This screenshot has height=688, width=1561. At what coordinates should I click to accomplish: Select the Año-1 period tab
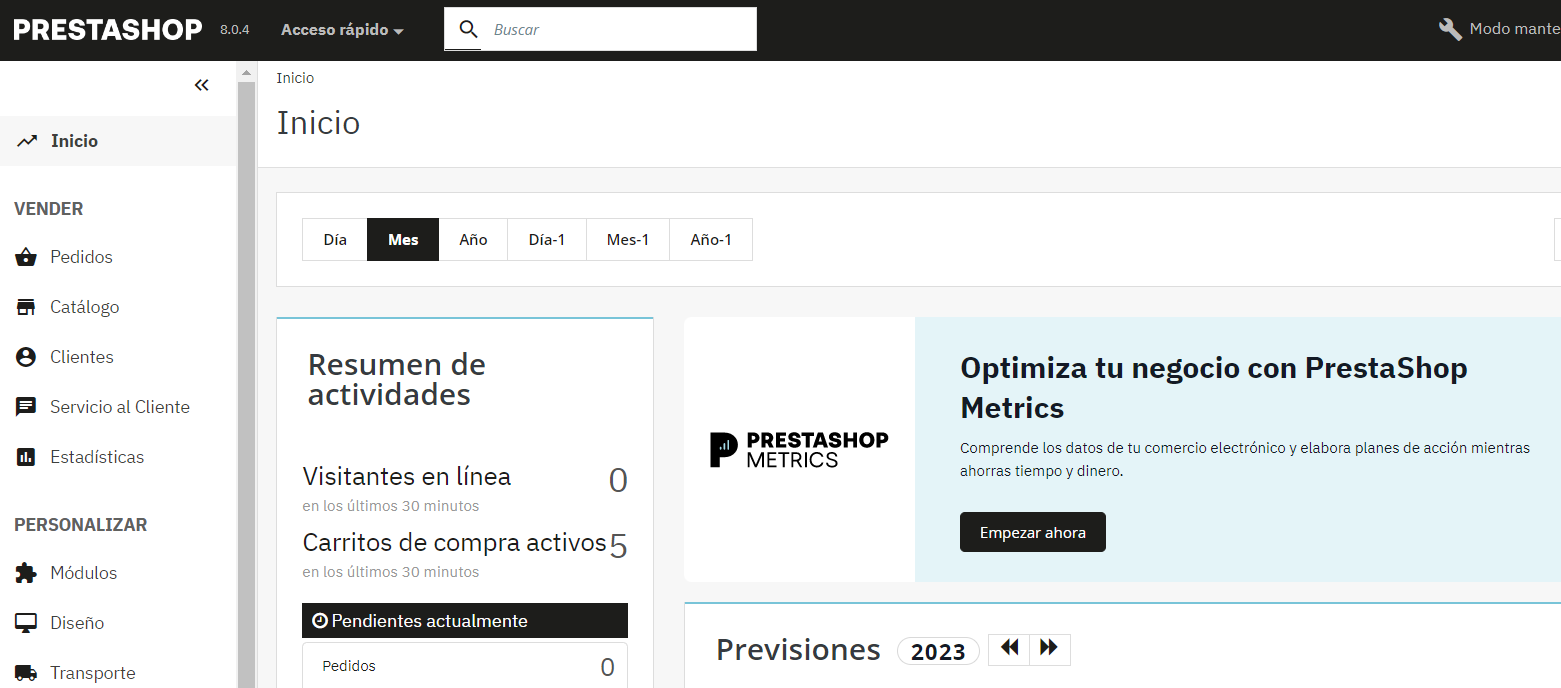711,240
